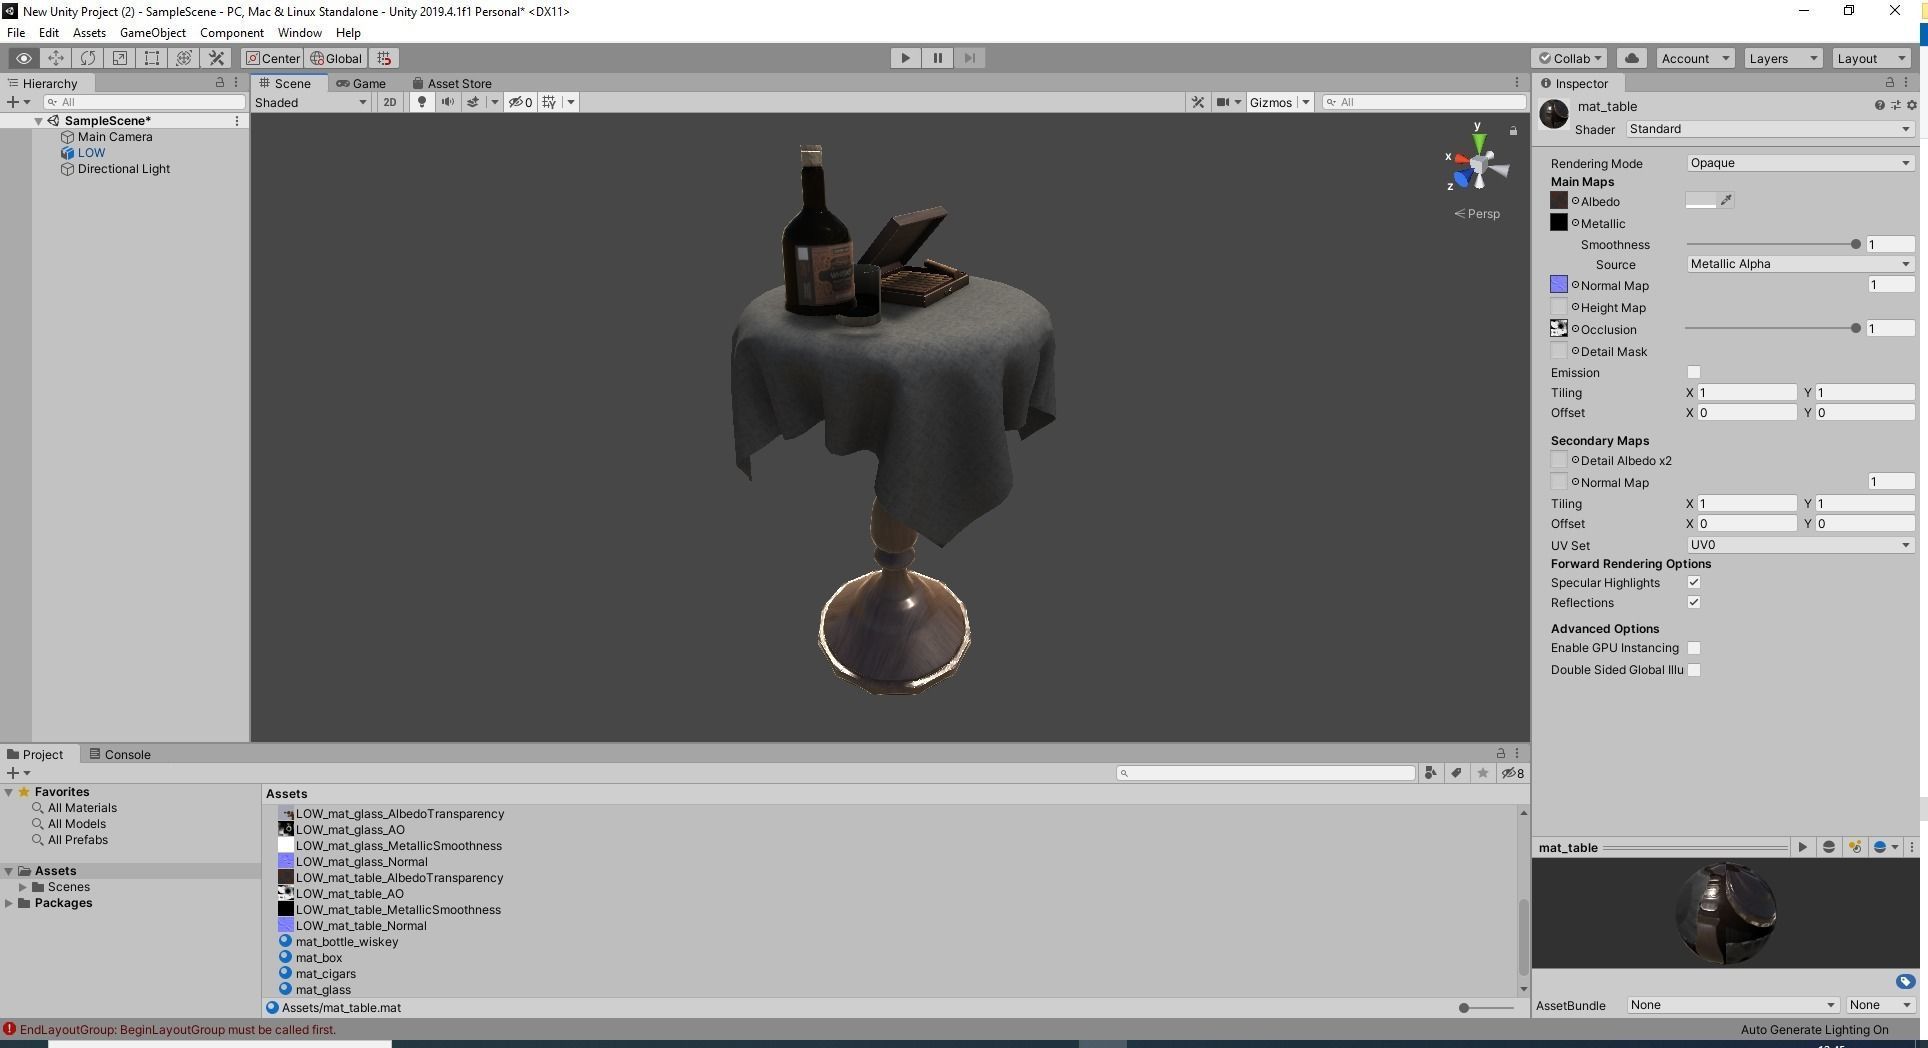The width and height of the screenshot is (1928, 1048).
Task: Open the AssetBundle name dropdown
Action: point(1732,1005)
